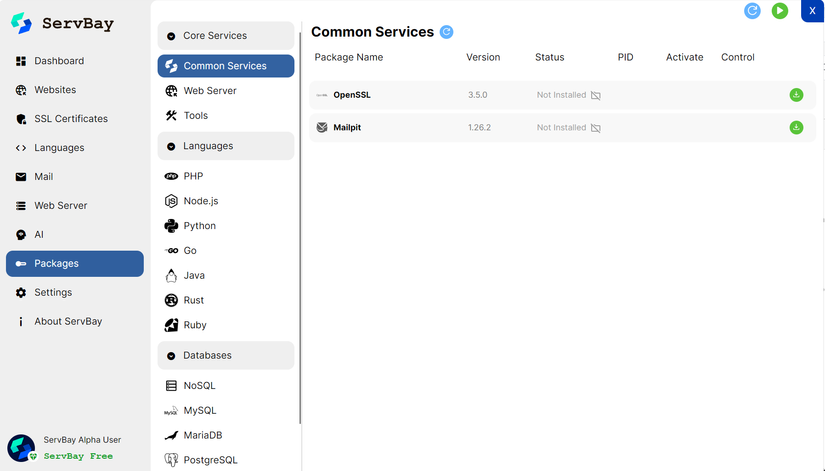
Task: Click the Ruby gem icon
Action: tap(171, 325)
